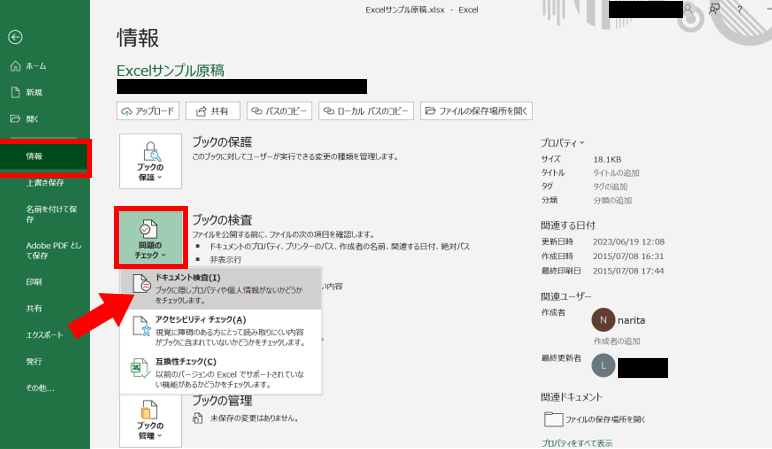The height and width of the screenshot is (449, 772).
Task: Click the タグの追加 field
Action: click(x=610, y=187)
